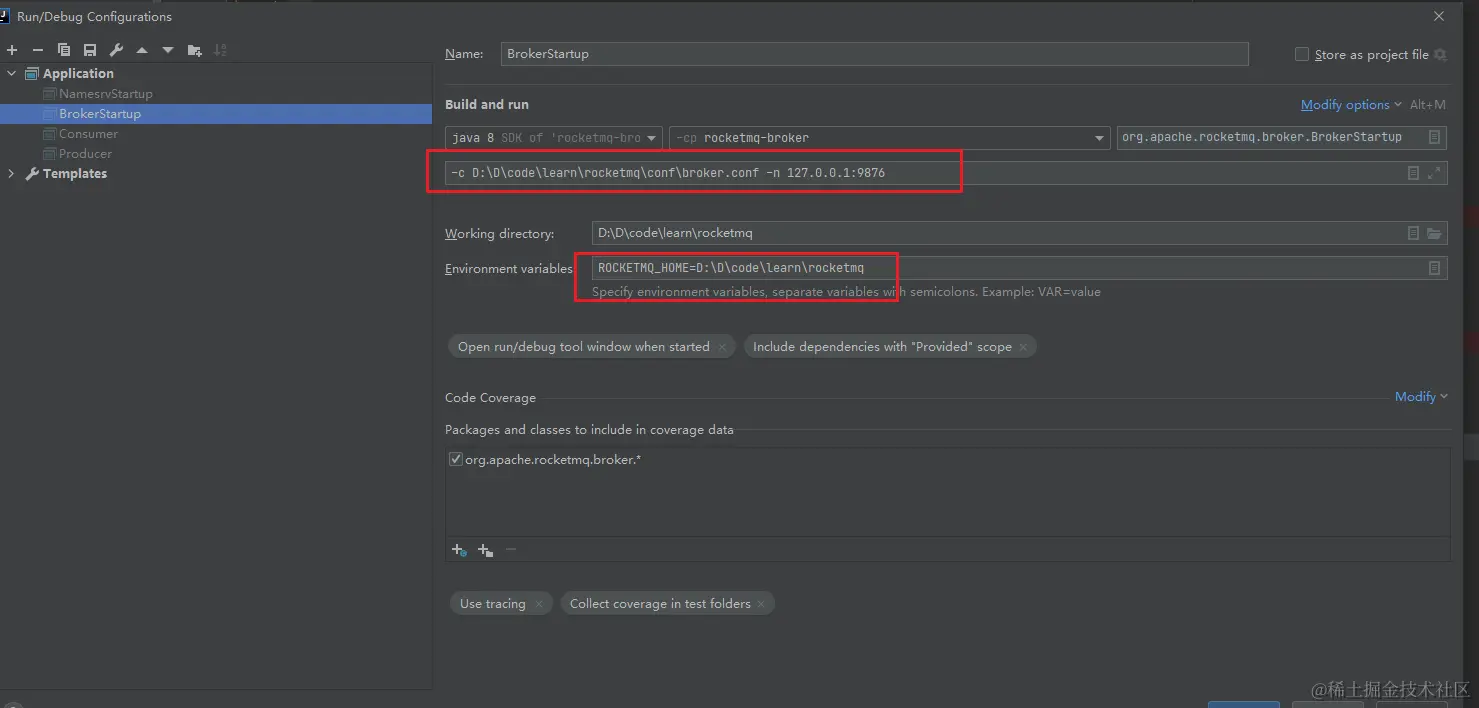The height and width of the screenshot is (708, 1479).
Task: Select Producer configuration
Action: 85,154
